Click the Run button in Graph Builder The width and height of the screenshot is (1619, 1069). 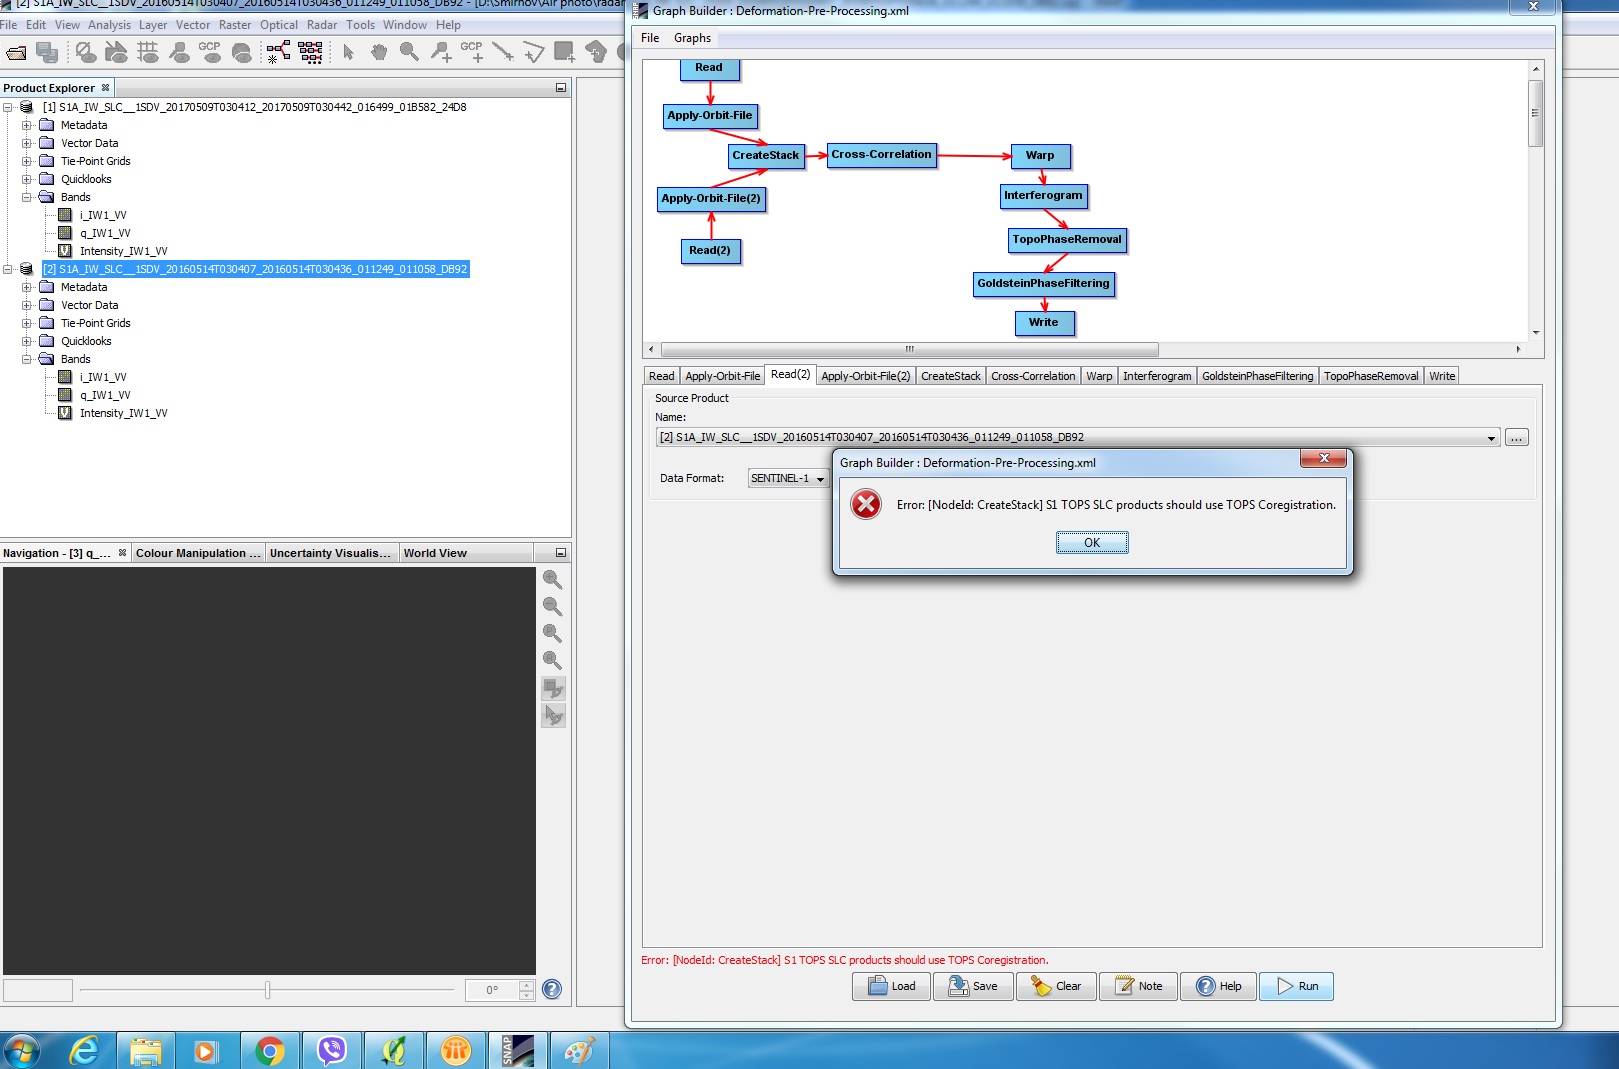pyautogui.click(x=1296, y=986)
